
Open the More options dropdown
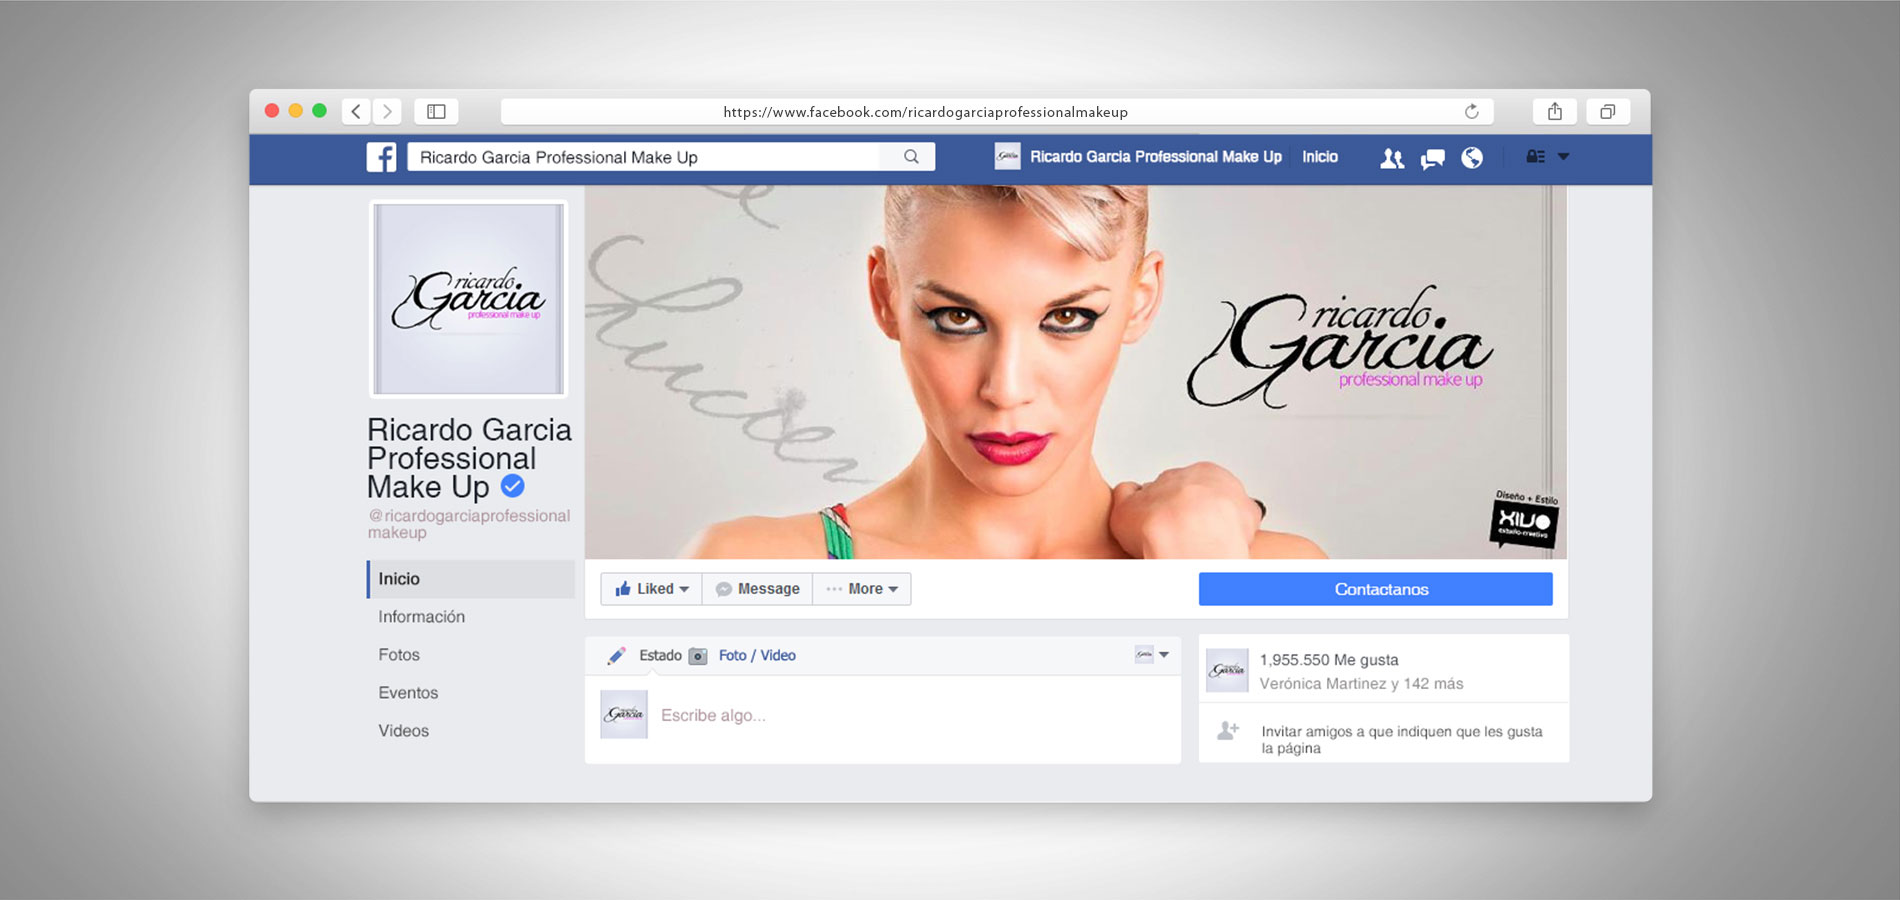(861, 589)
